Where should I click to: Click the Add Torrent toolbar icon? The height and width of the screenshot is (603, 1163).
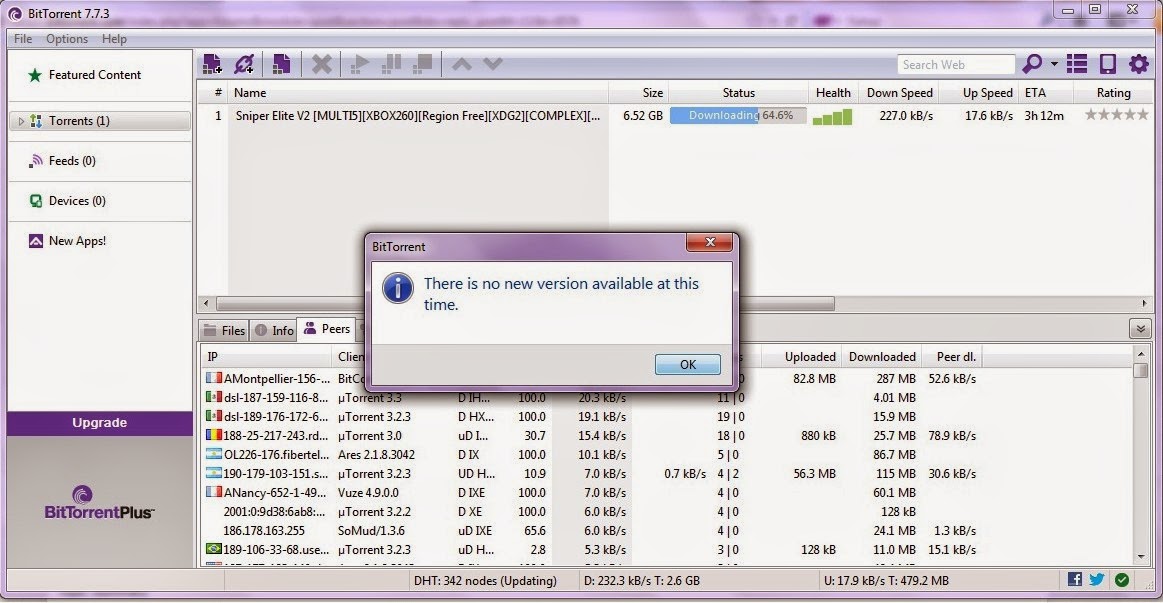(x=212, y=64)
